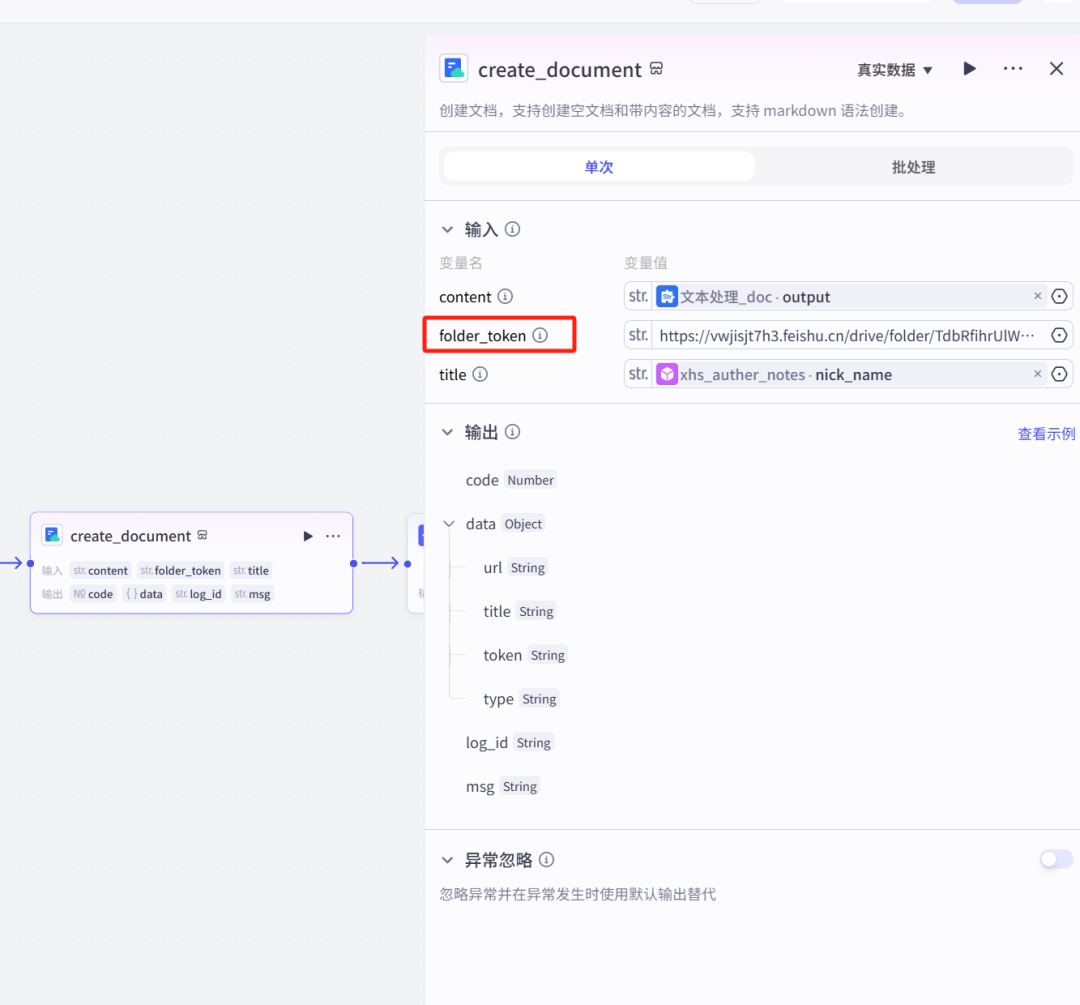The width and height of the screenshot is (1080, 1005).
Task: Show info for the folder_token variable
Action: [540, 335]
